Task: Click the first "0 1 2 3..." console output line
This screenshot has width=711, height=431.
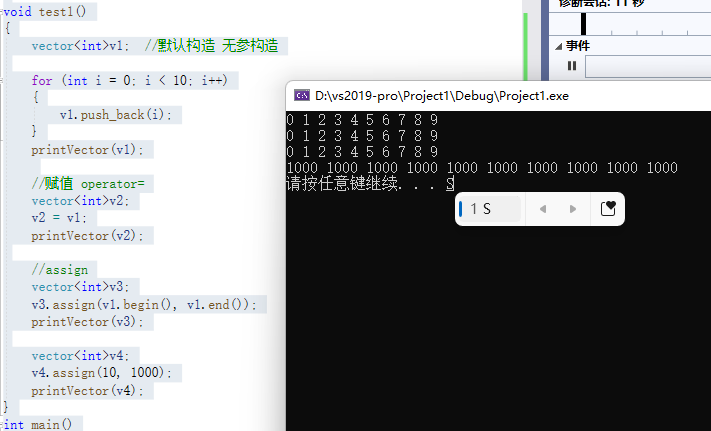Action: (x=363, y=120)
